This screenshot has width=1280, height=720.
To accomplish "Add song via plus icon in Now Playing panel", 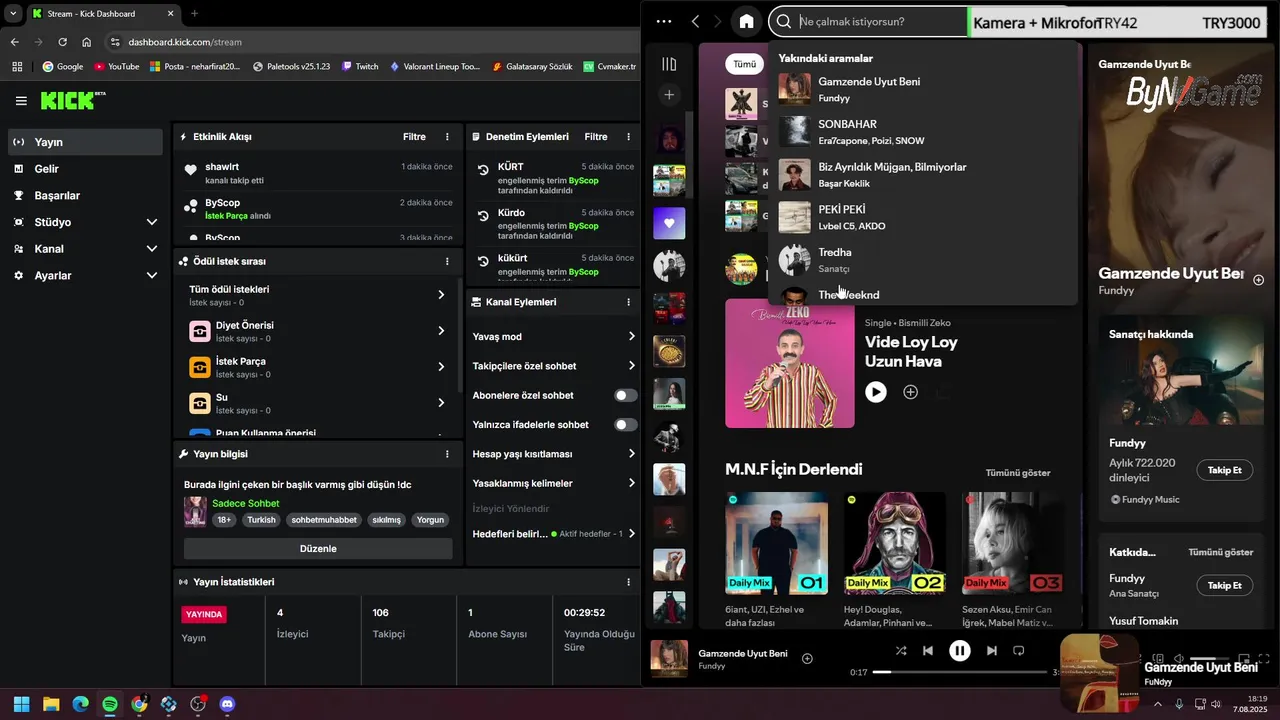I will [x=1259, y=280].
